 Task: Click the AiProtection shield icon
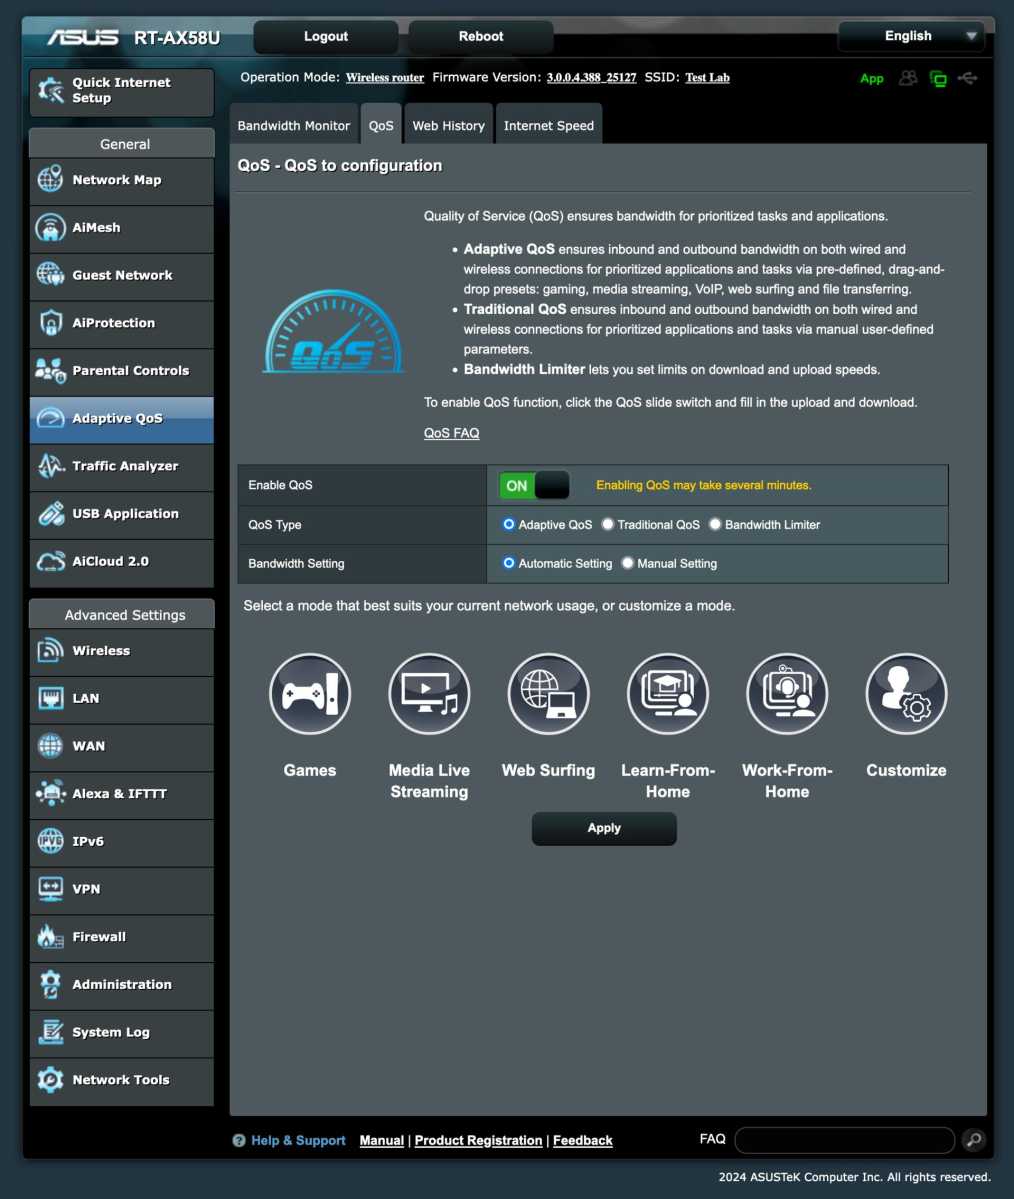tap(50, 323)
